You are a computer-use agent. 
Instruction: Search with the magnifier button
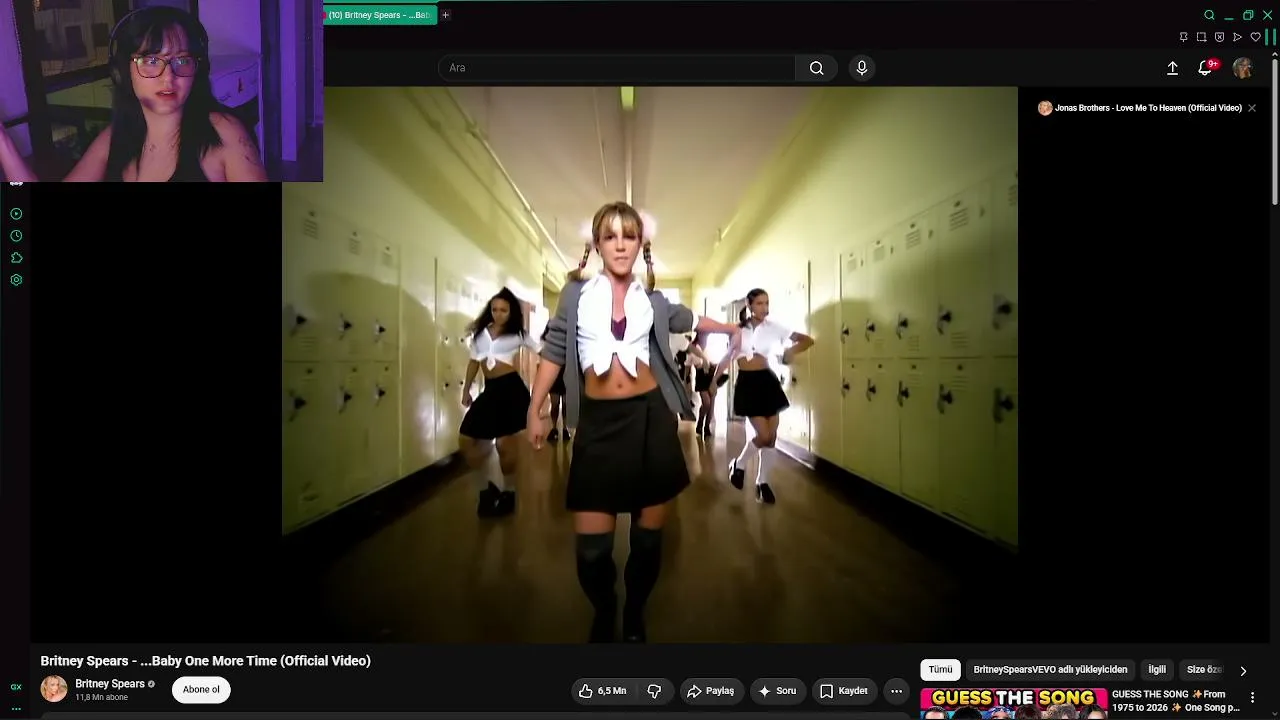coord(817,68)
